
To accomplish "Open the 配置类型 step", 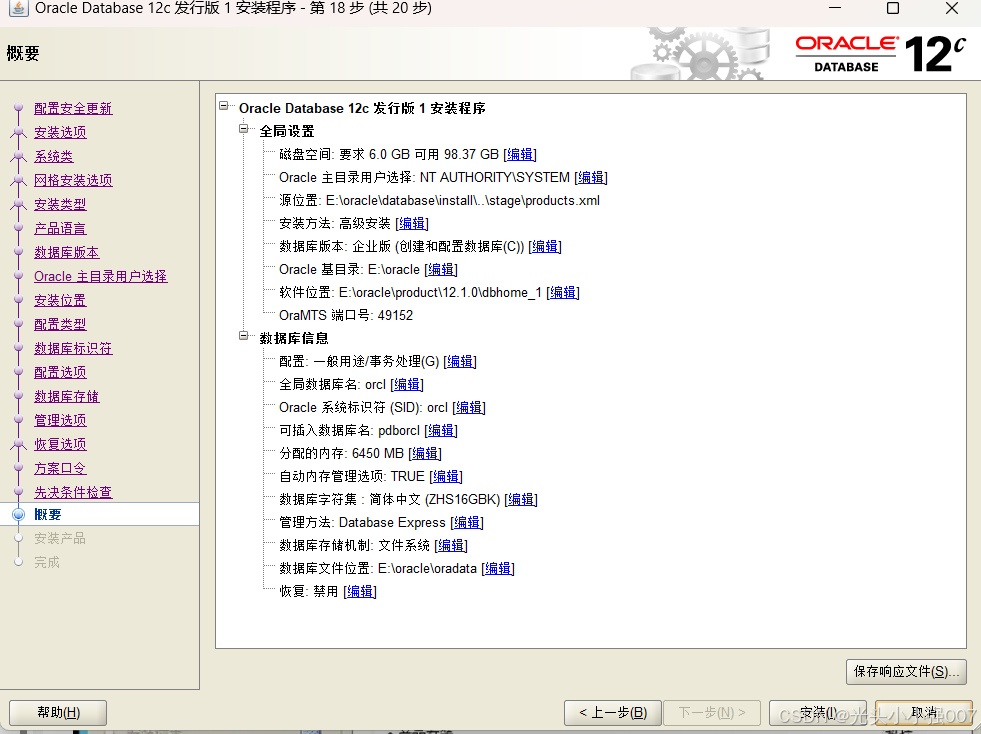I will tap(60, 324).
